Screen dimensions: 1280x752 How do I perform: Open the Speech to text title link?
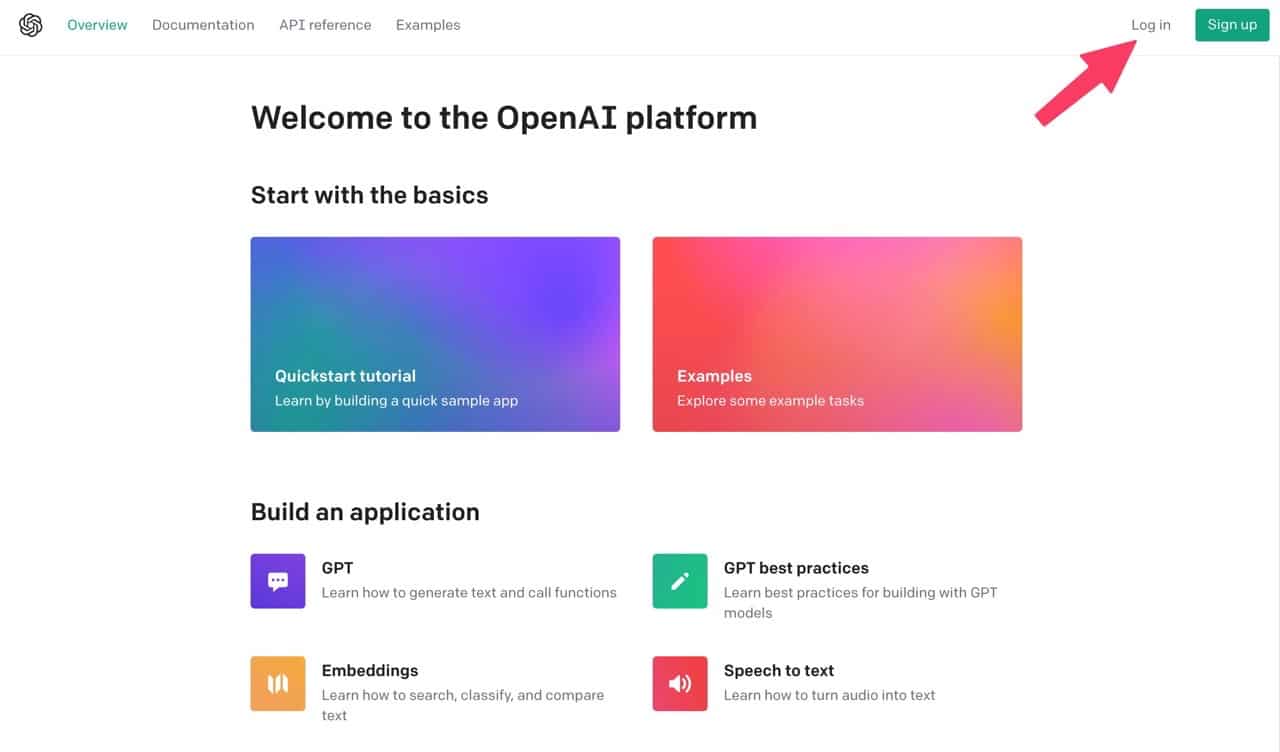coord(779,670)
